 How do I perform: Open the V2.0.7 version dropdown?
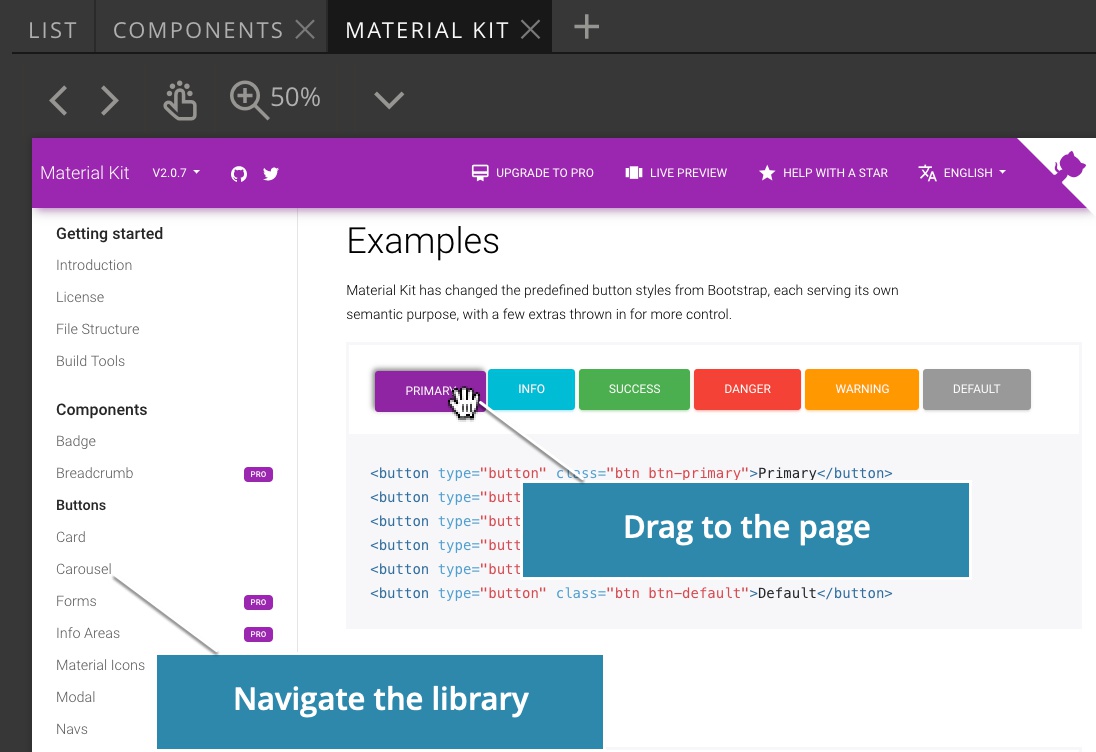tap(176, 173)
